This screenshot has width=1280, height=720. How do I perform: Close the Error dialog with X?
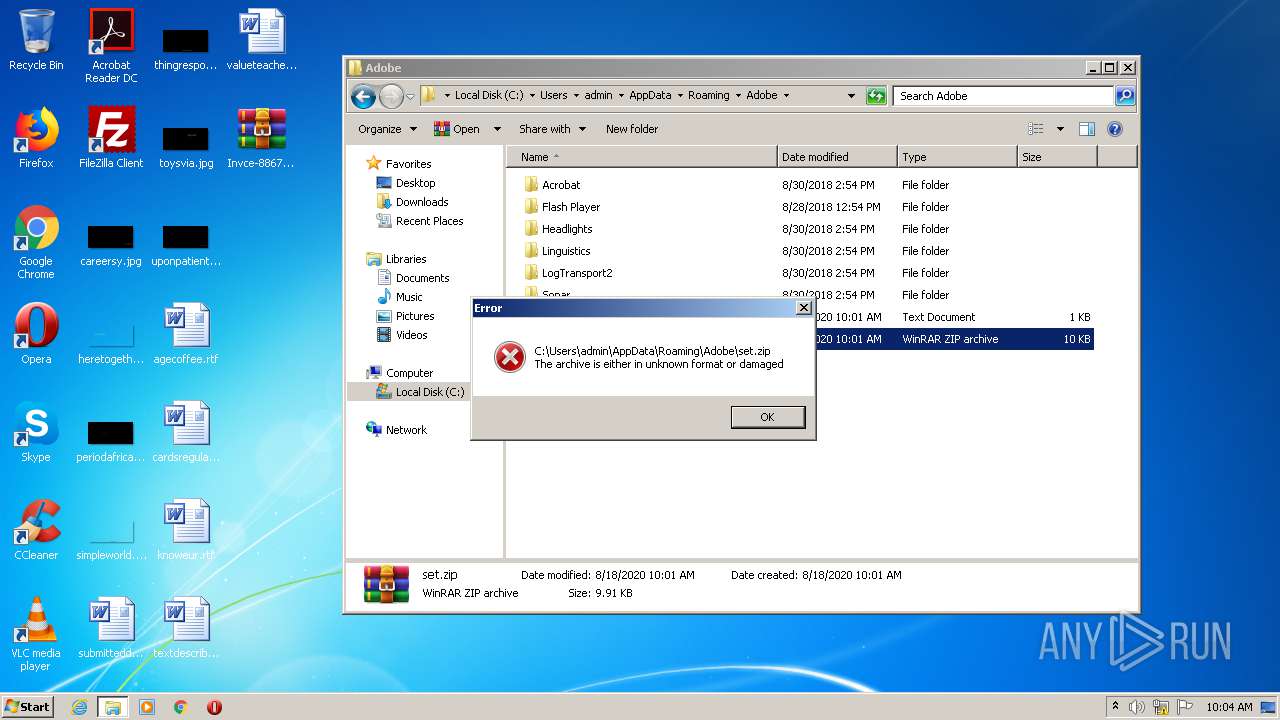click(803, 308)
